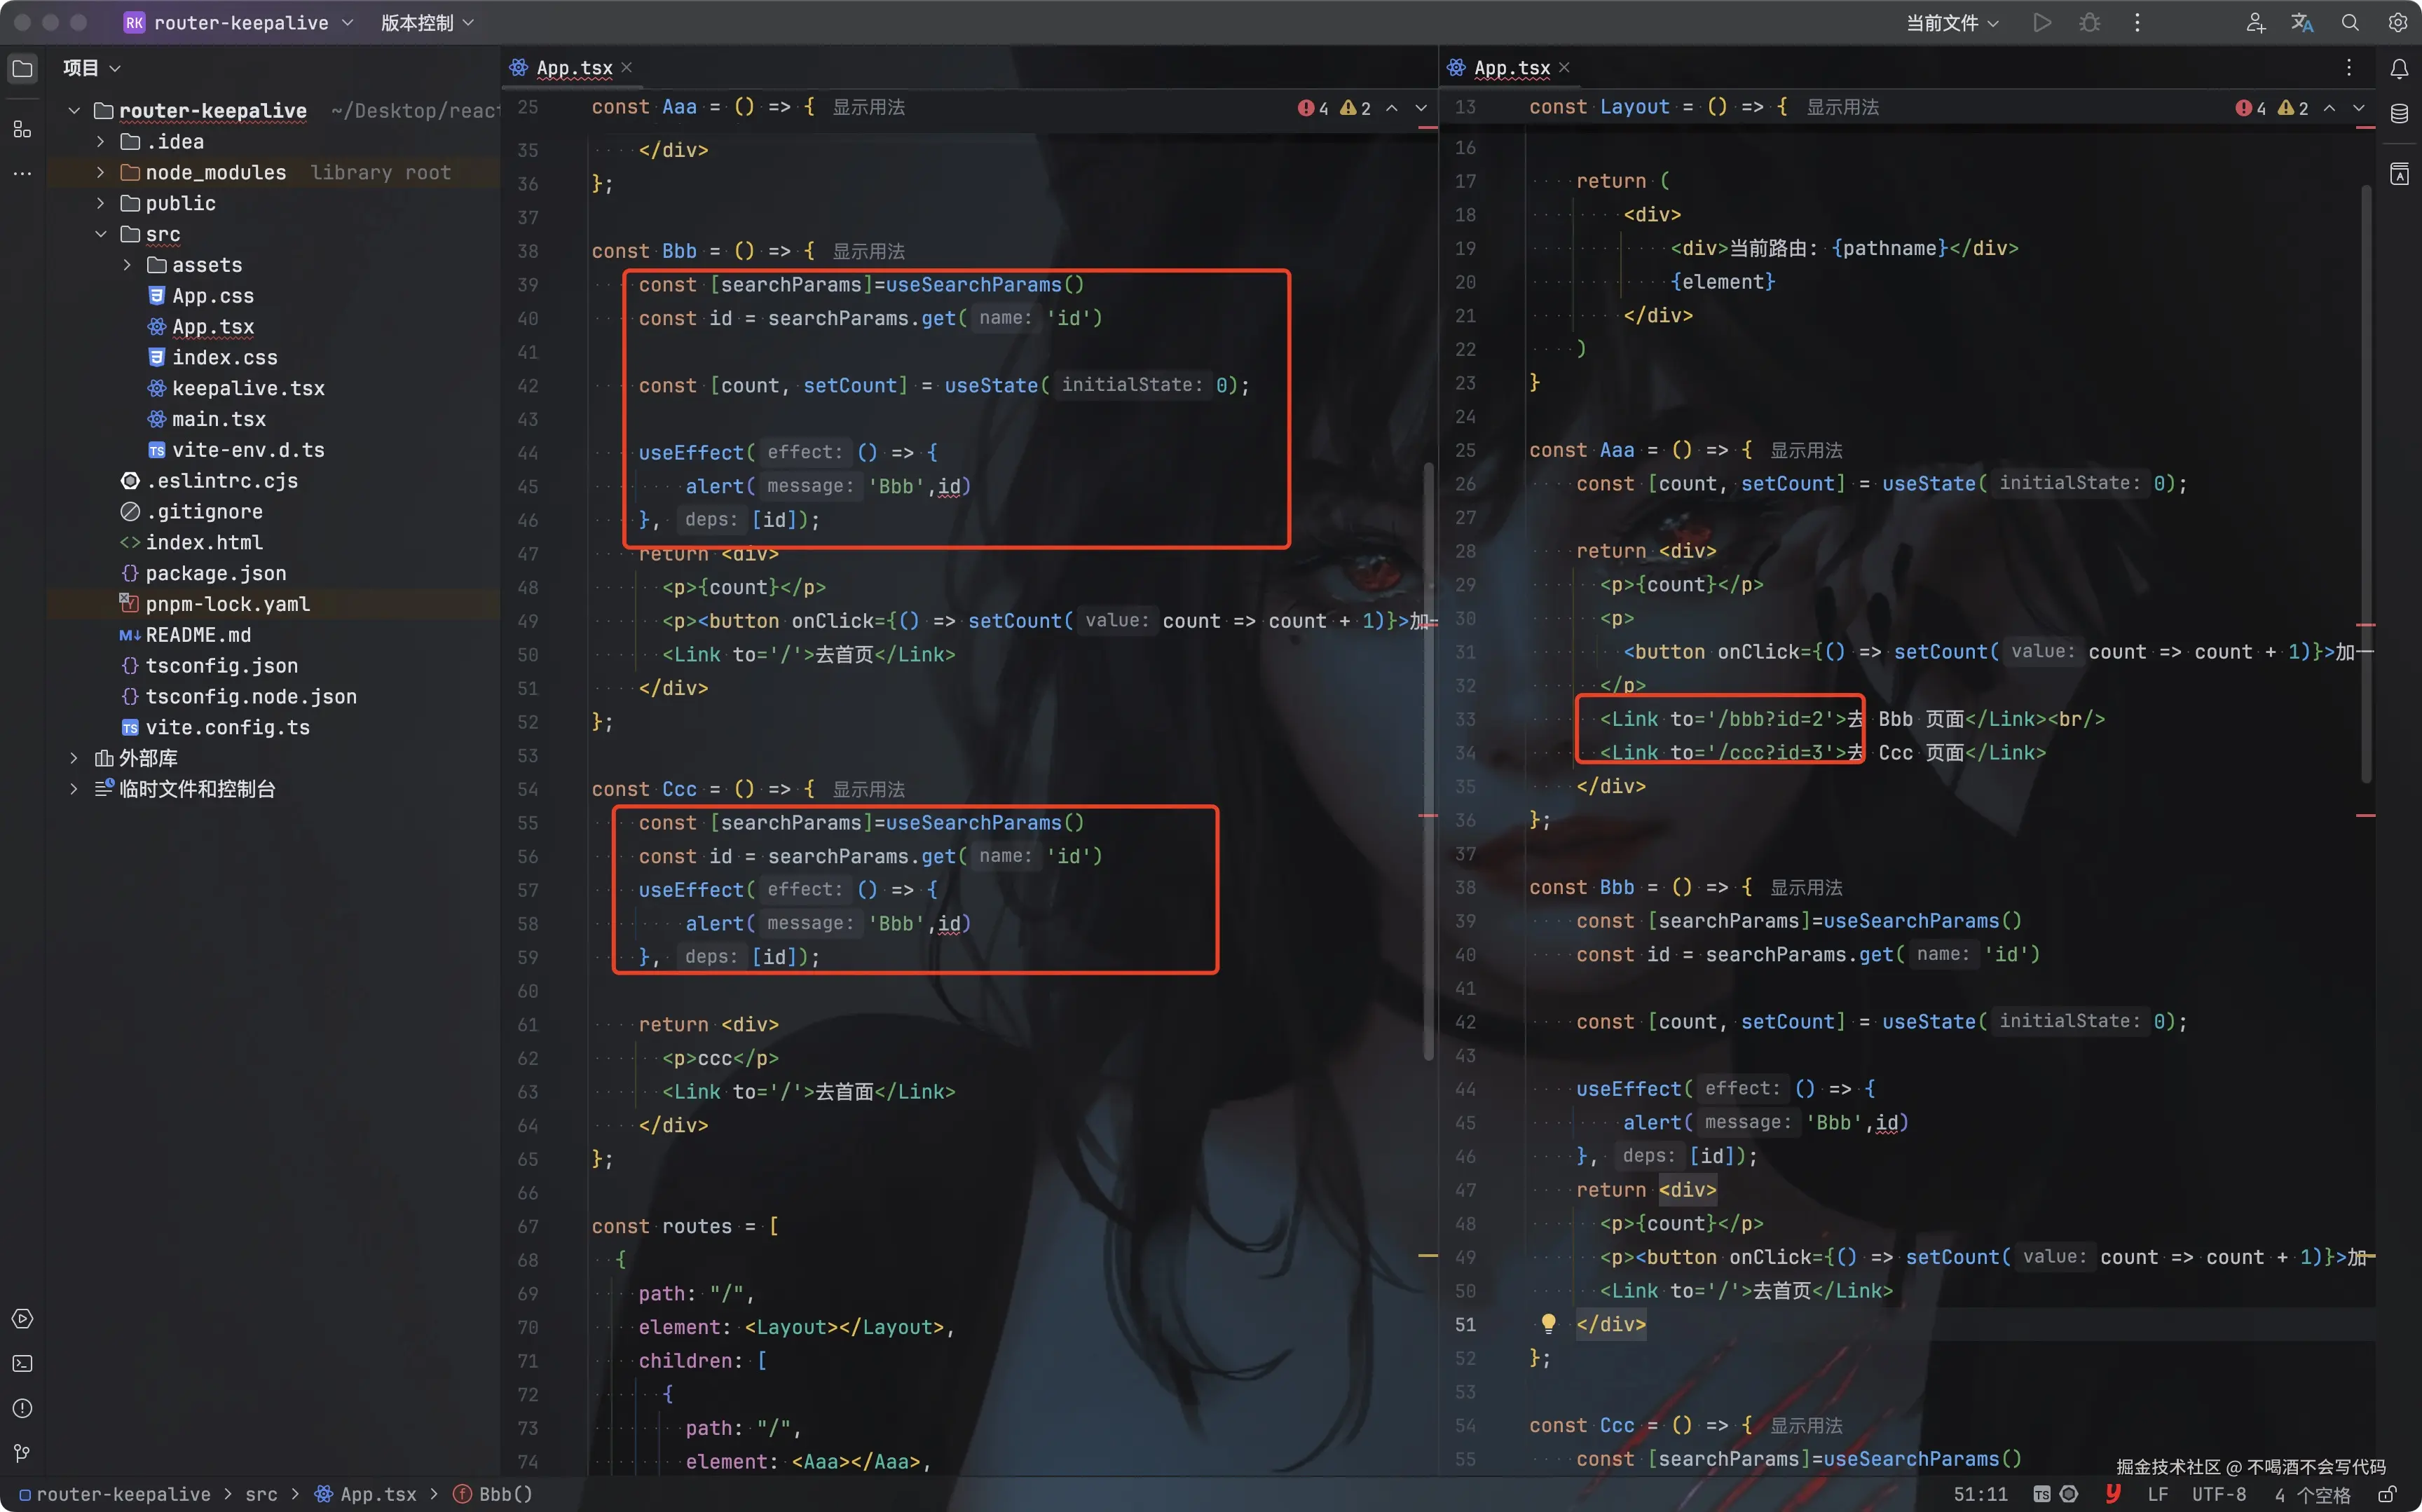
Task: Open the Database tool window icon
Action: tap(2399, 113)
